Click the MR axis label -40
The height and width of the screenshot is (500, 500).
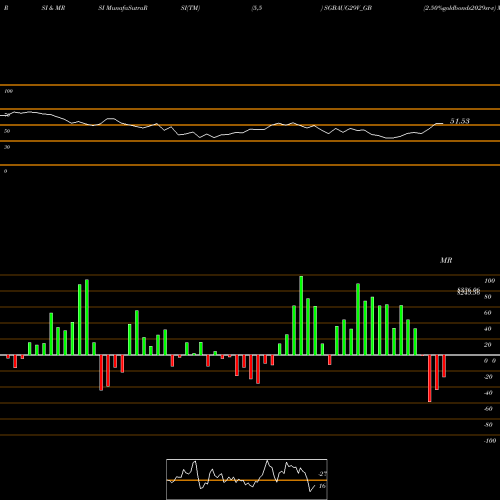(488, 393)
